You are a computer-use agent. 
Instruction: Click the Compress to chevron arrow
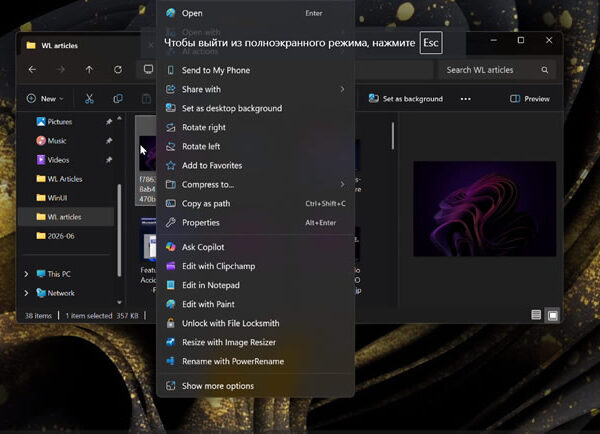click(342, 185)
